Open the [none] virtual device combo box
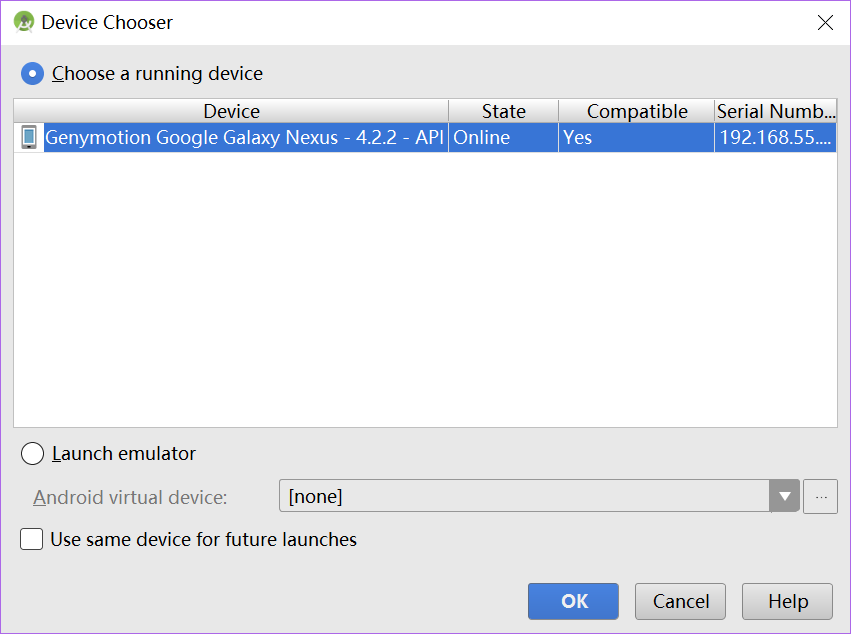851x634 pixels. point(539,496)
